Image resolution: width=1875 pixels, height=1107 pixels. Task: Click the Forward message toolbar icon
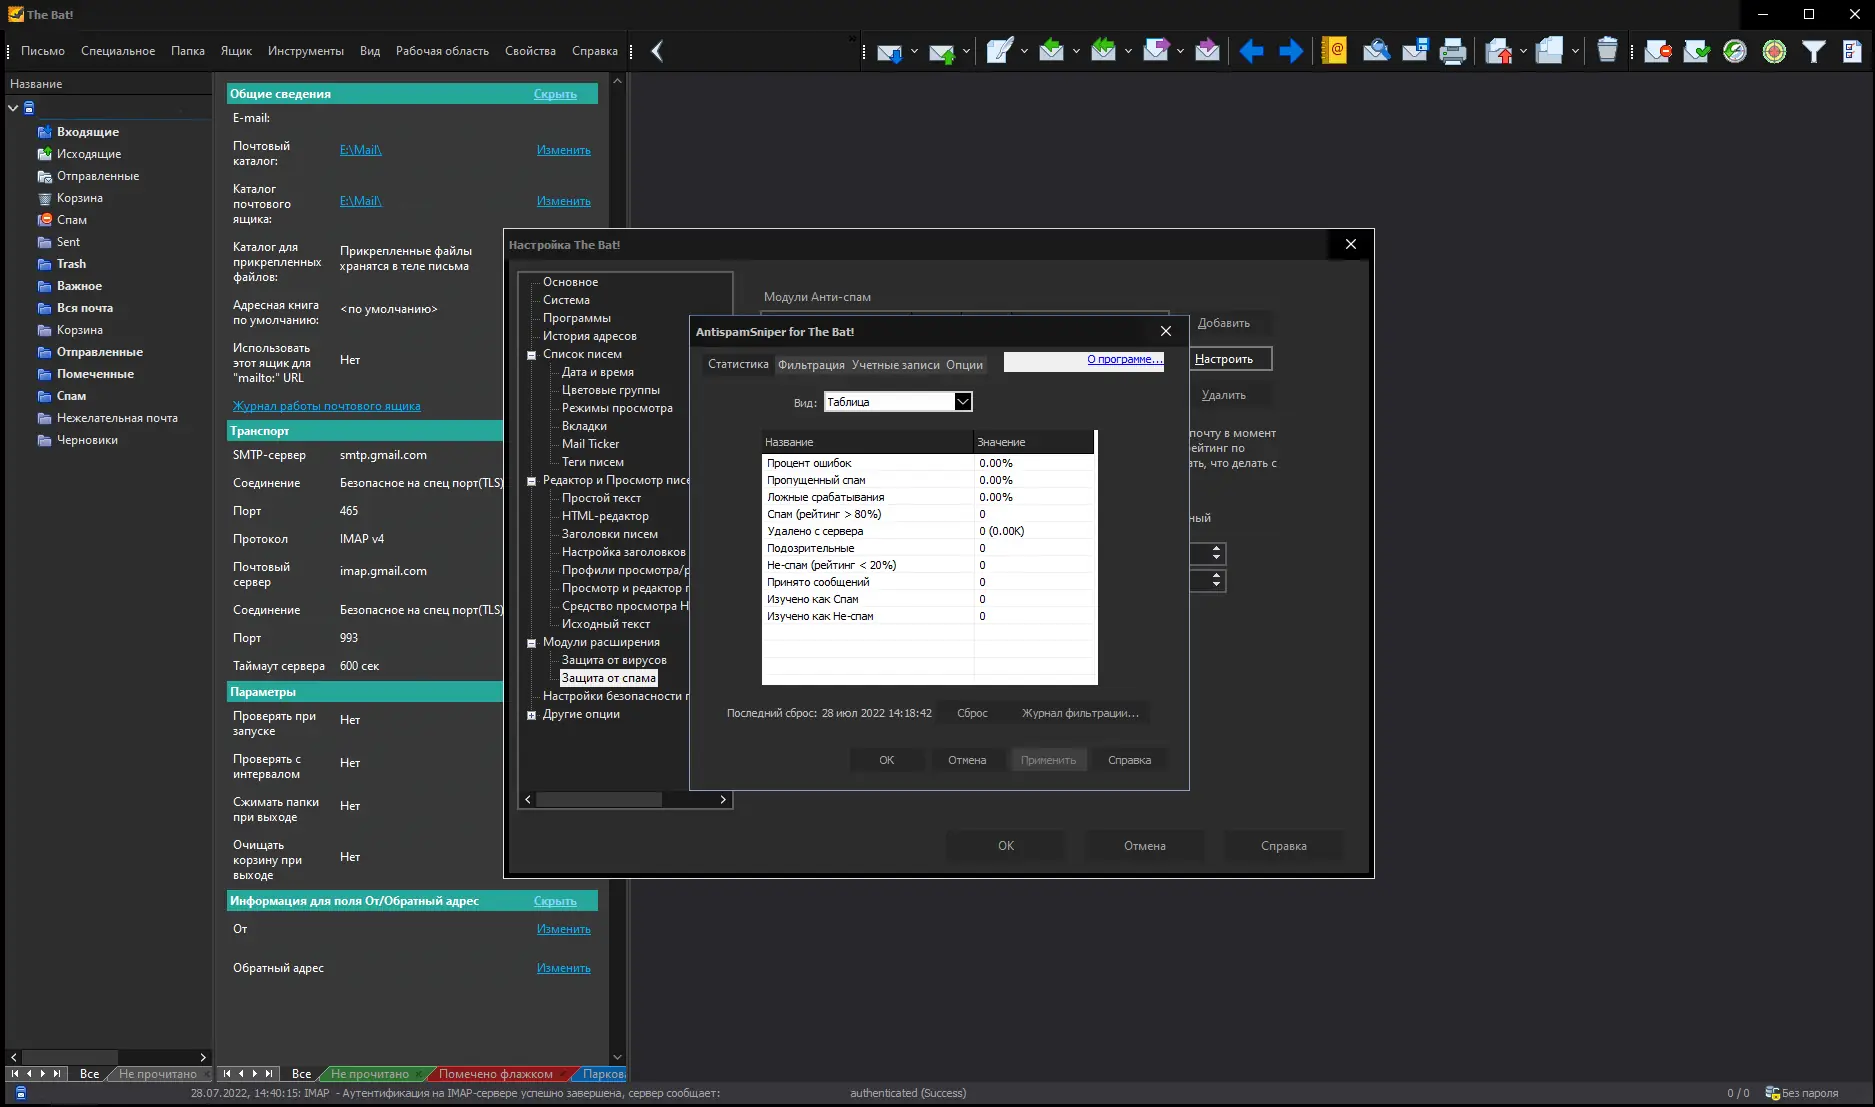point(1155,51)
